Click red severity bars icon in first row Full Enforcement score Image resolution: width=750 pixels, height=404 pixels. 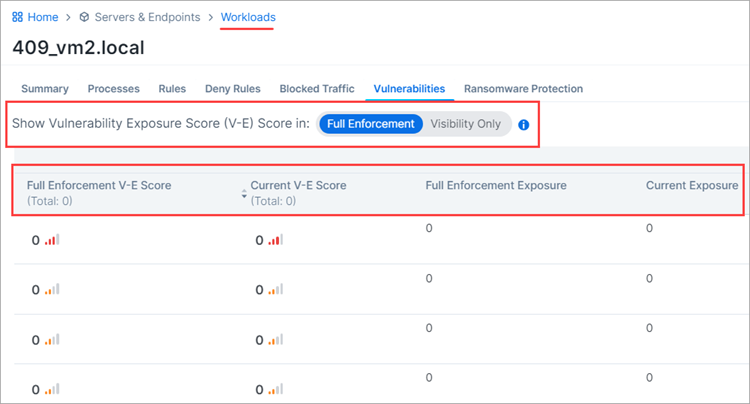click(x=53, y=240)
